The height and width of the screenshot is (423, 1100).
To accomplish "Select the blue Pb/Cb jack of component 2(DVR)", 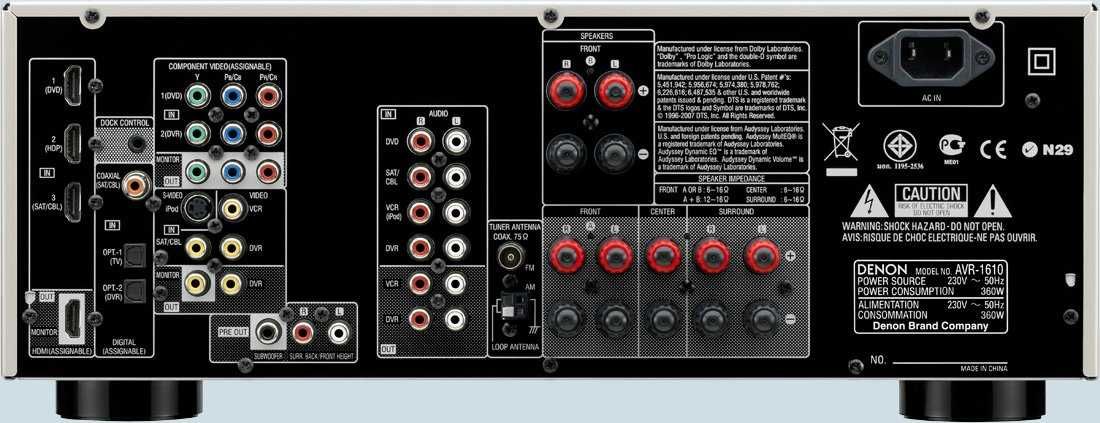I will 233,133.
